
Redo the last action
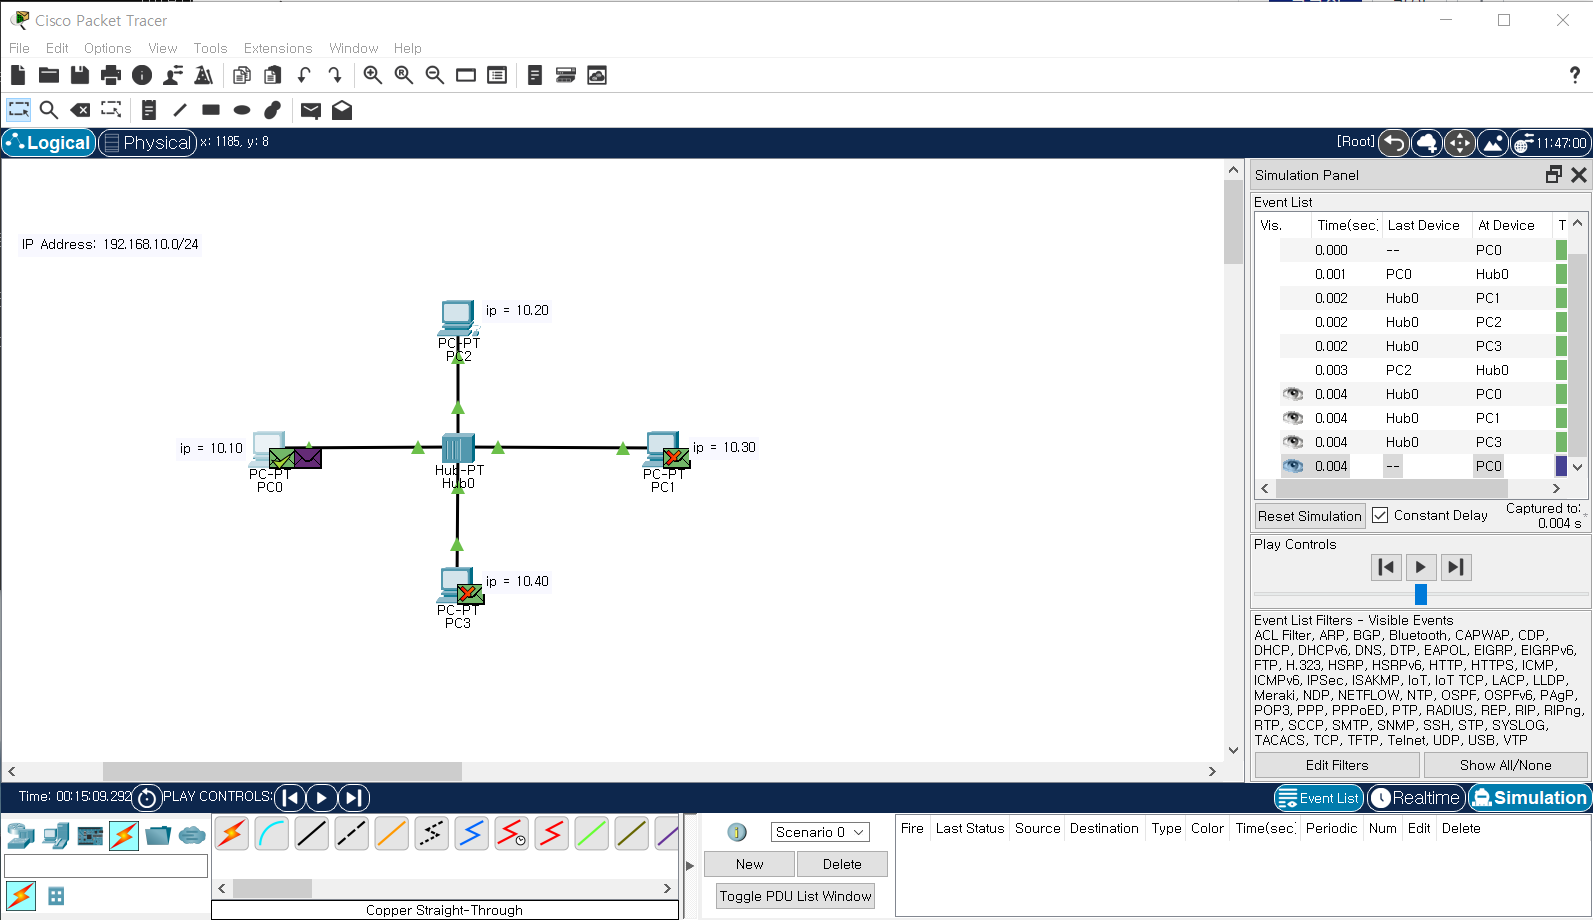[335, 75]
